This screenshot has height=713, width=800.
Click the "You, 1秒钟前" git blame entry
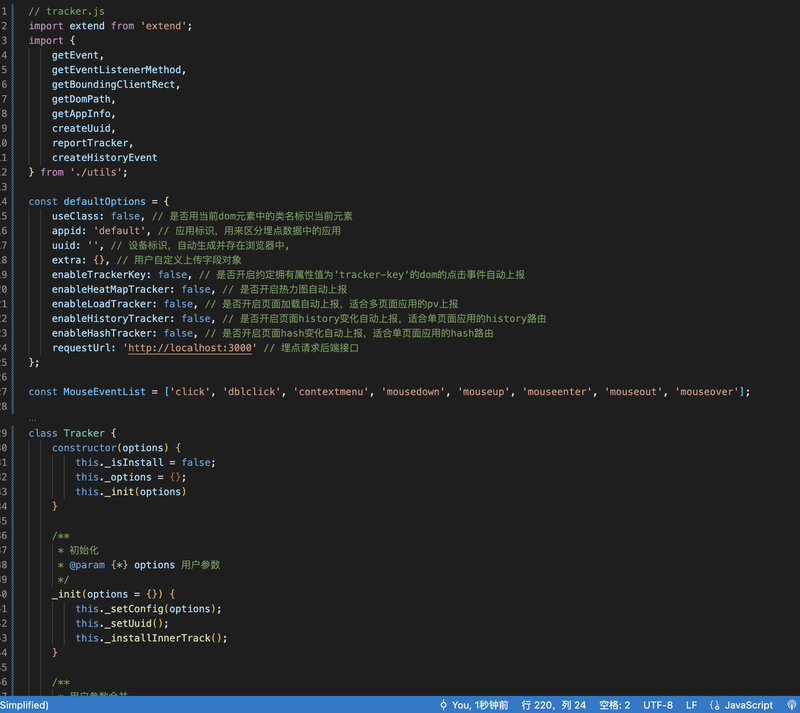(474, 705)
